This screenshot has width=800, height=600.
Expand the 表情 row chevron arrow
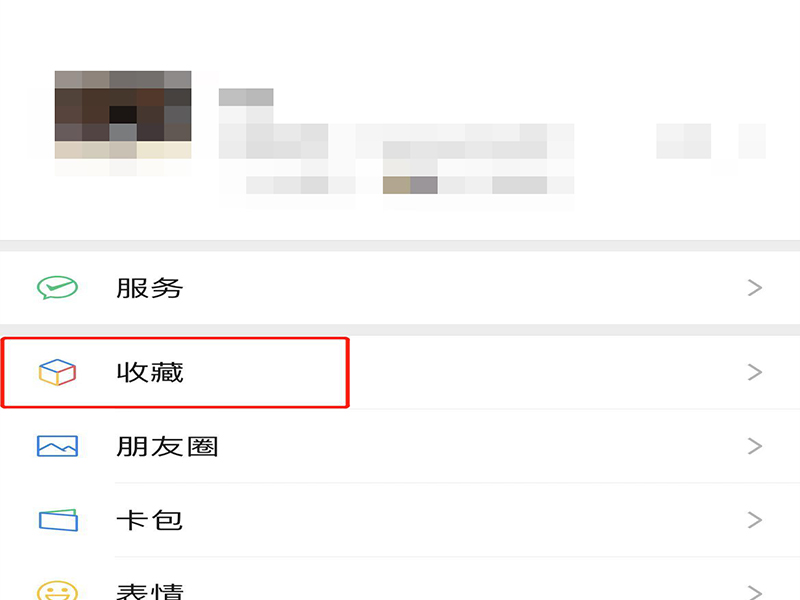pyautogui.click(x=755, y=592)
